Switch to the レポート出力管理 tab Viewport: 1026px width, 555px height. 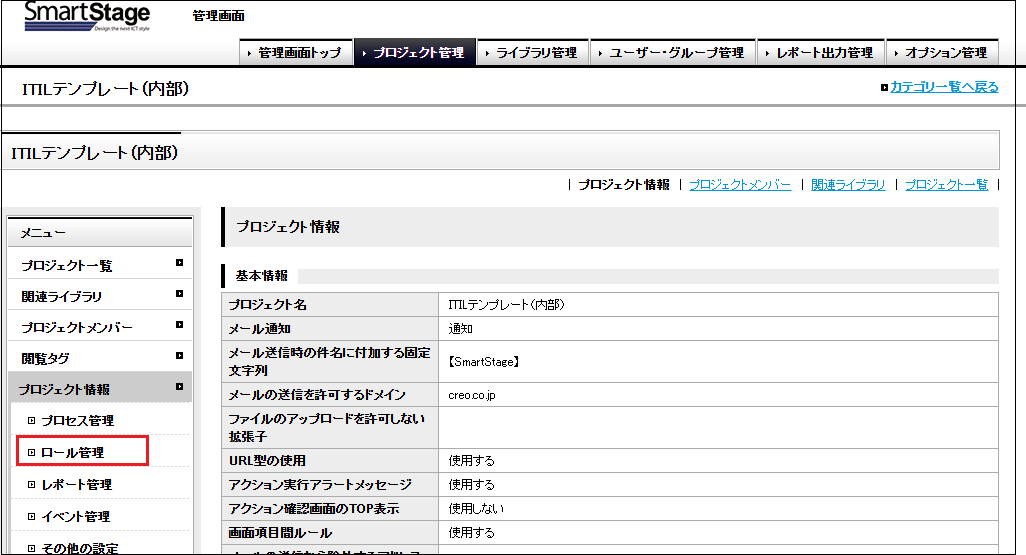coord(821,52)
